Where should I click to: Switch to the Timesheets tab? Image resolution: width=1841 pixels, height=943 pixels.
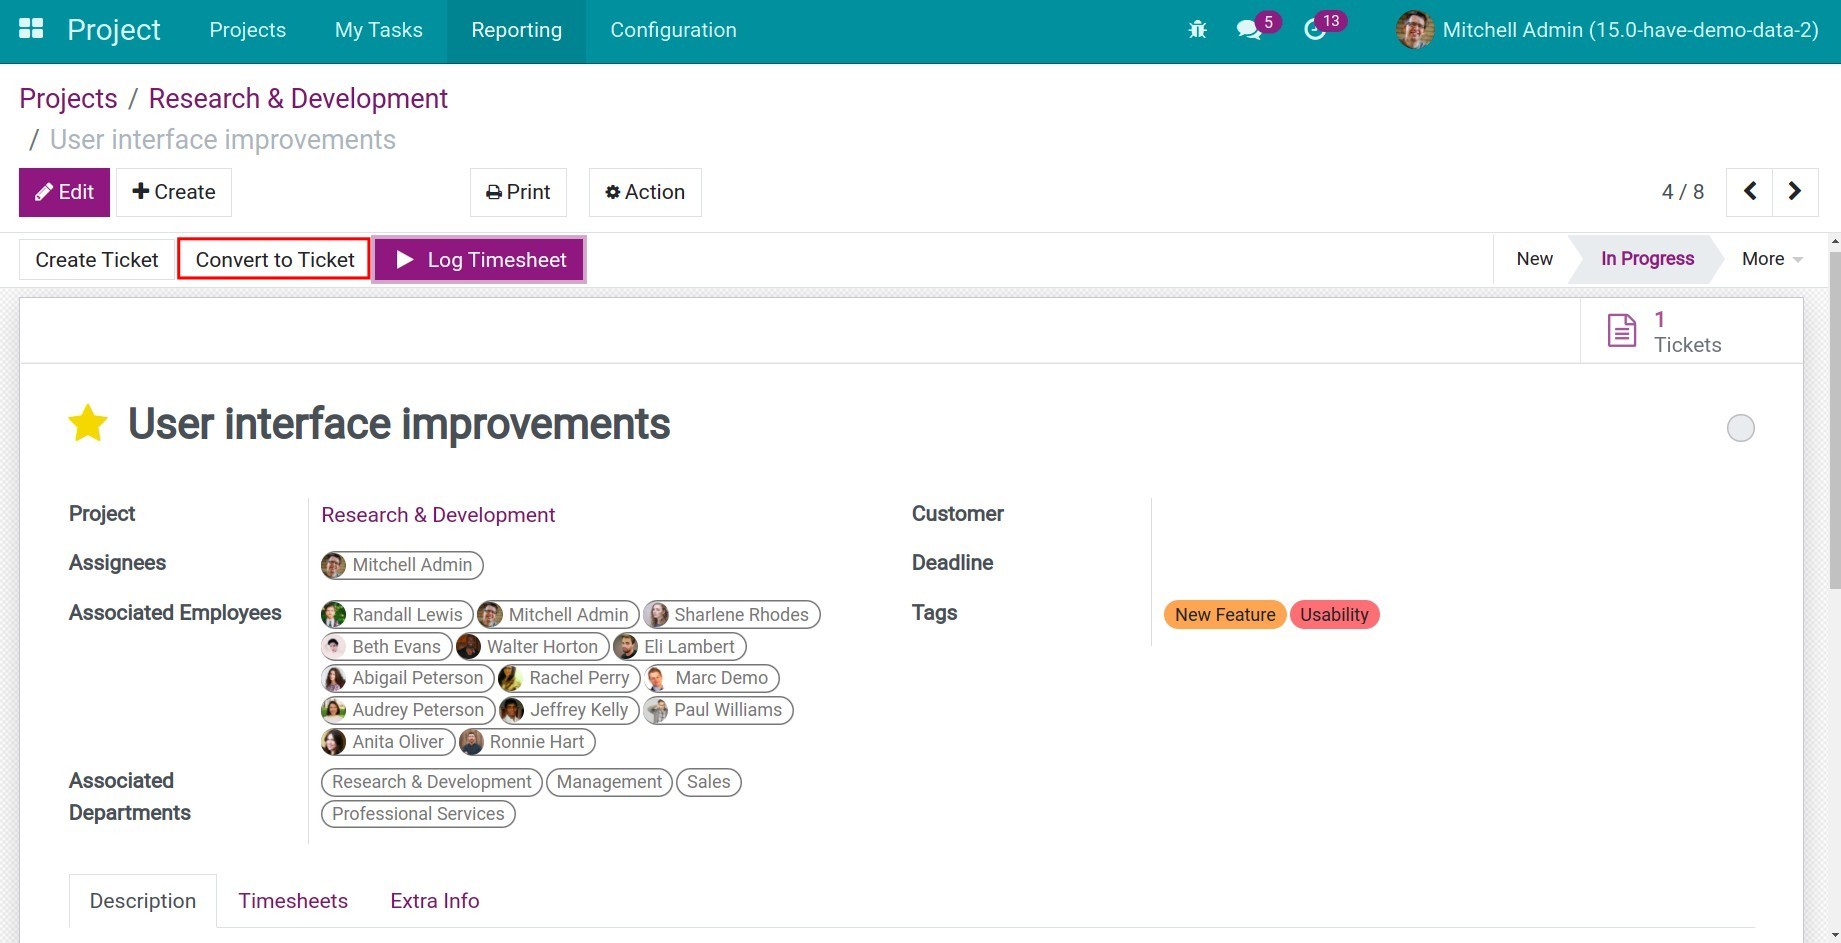tap(293, 901)
